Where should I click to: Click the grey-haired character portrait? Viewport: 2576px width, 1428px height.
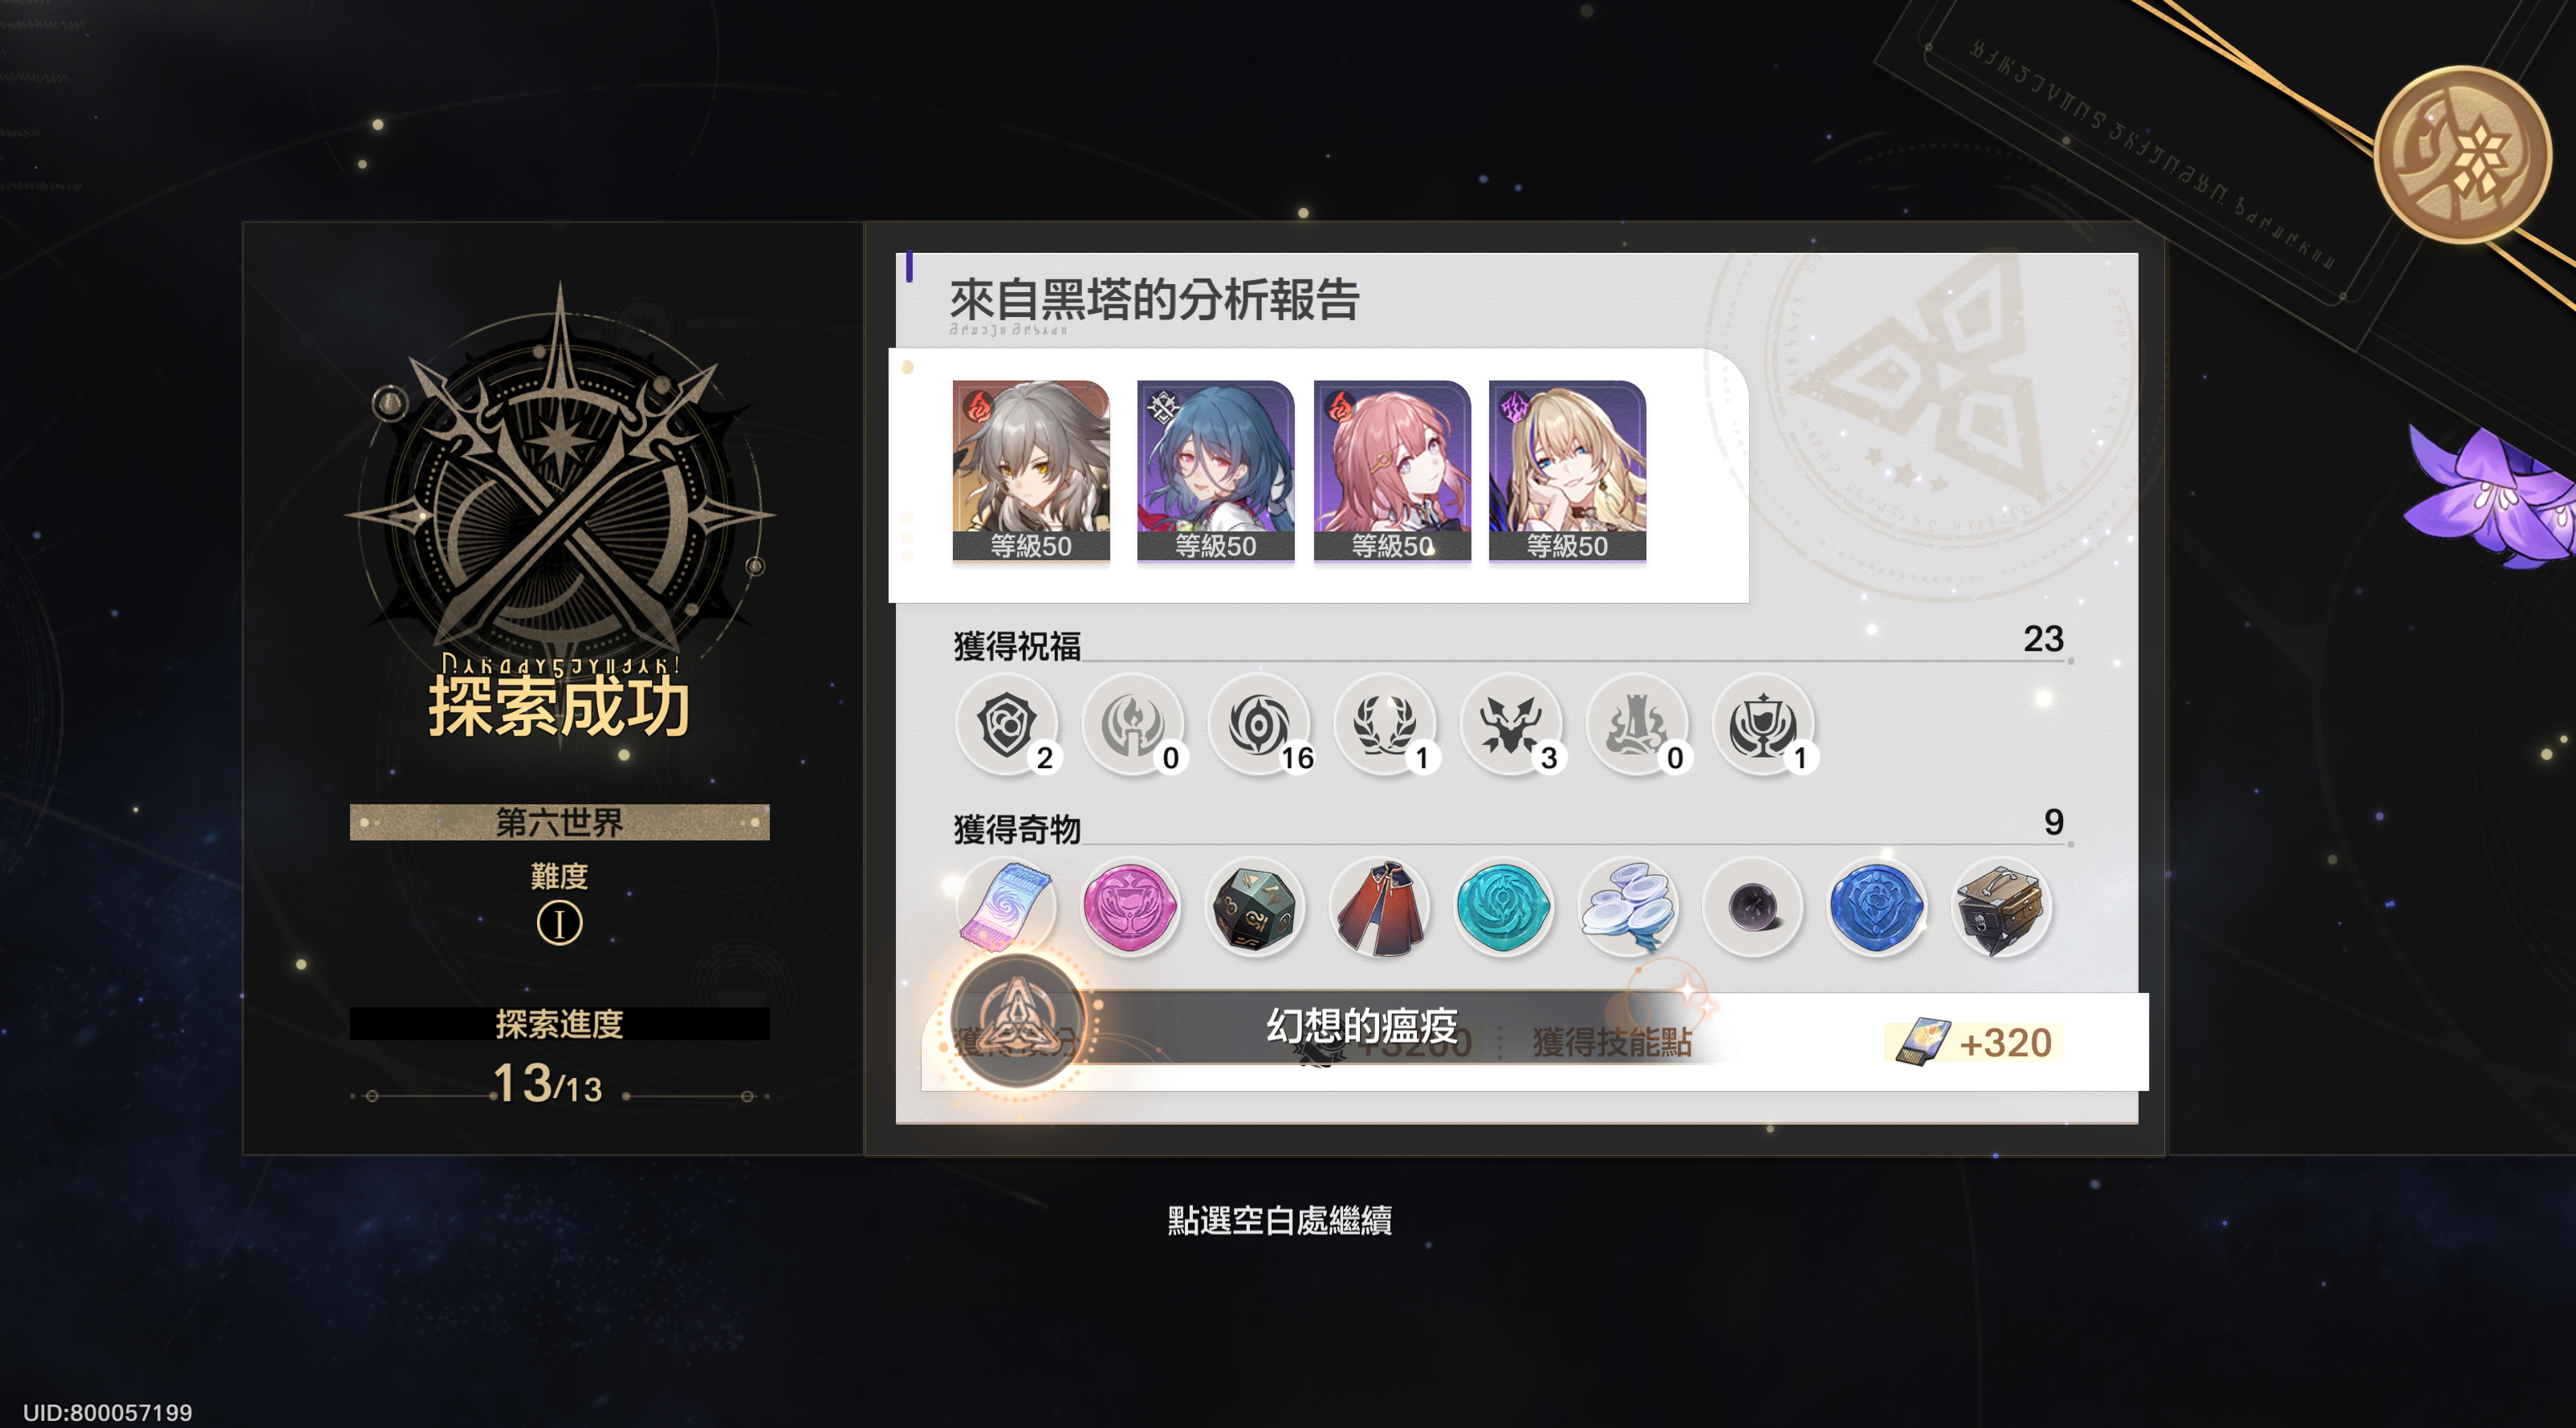[x=1031, y=470]
